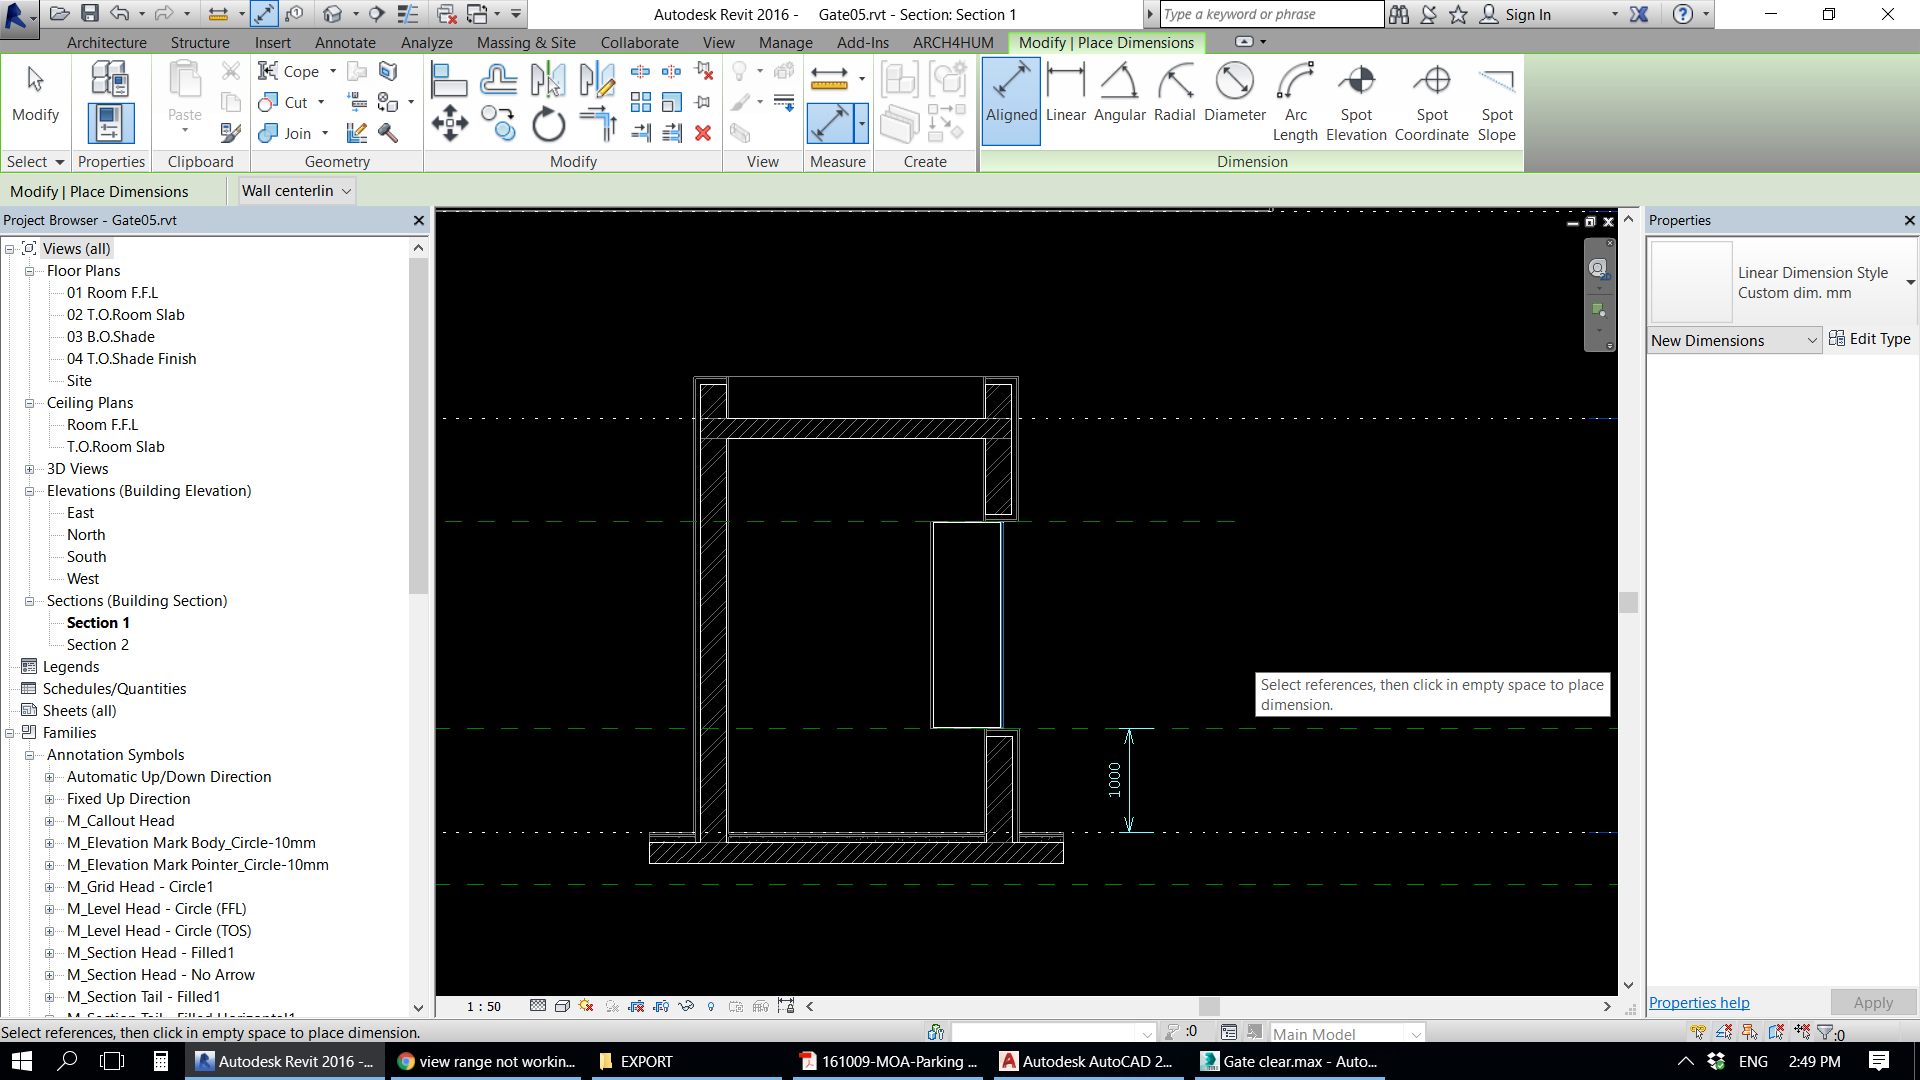Open Section 2 in Project Browser

click(98, 645)
